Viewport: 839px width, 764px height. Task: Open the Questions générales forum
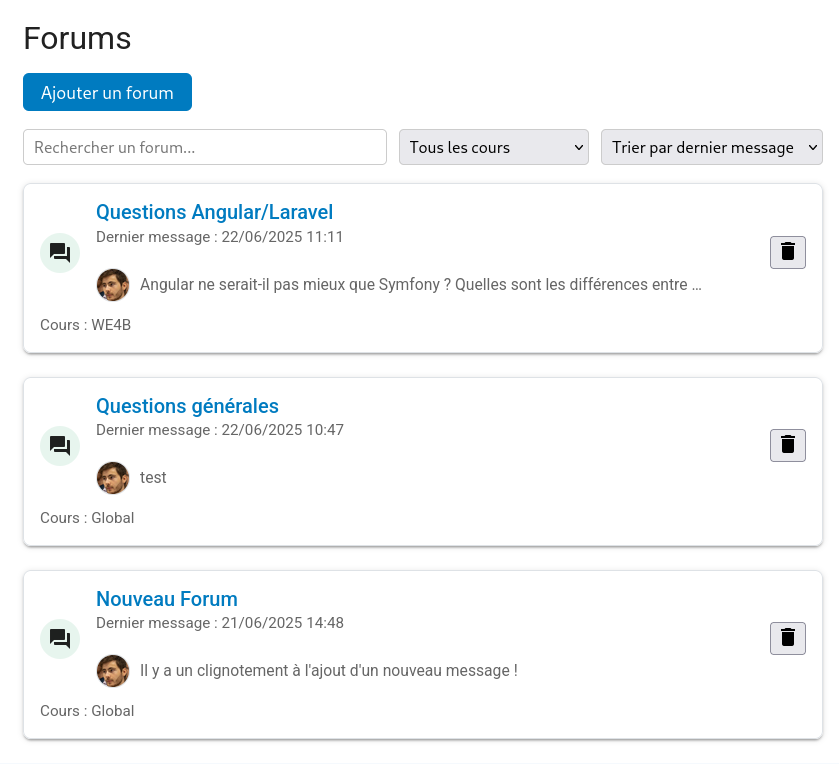(187, 406)
